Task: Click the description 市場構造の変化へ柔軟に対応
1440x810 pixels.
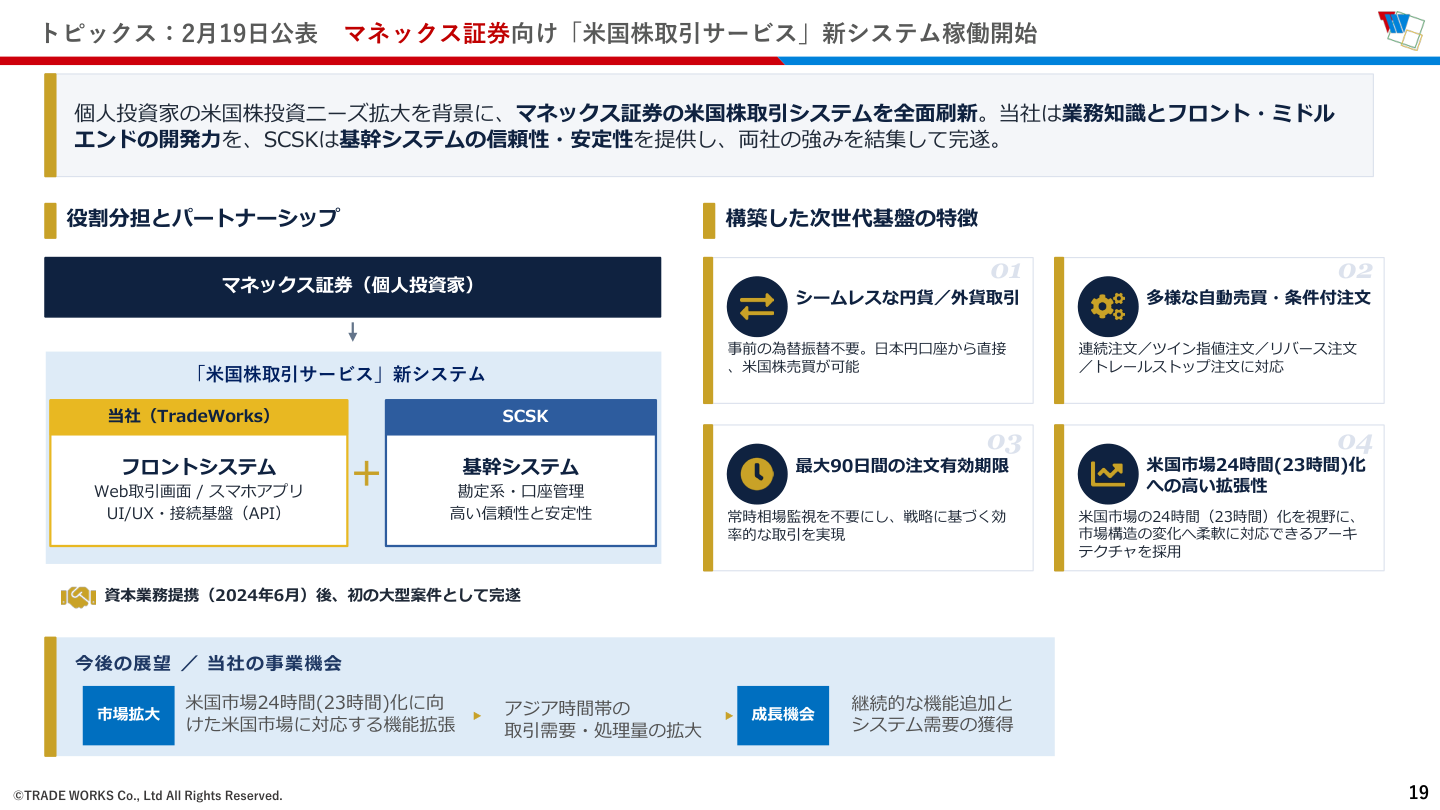Action: [x=1218, y=534]
